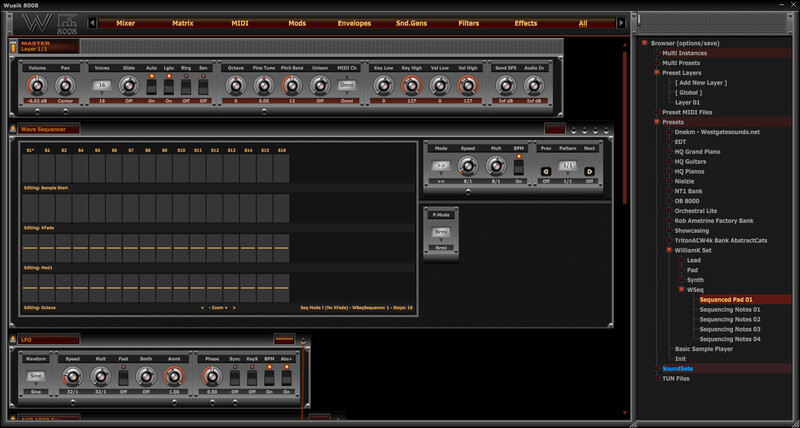Click the LFO Smth knob
Image resolution: width=800 pixels, height=428 pixels.
[146, 377]
